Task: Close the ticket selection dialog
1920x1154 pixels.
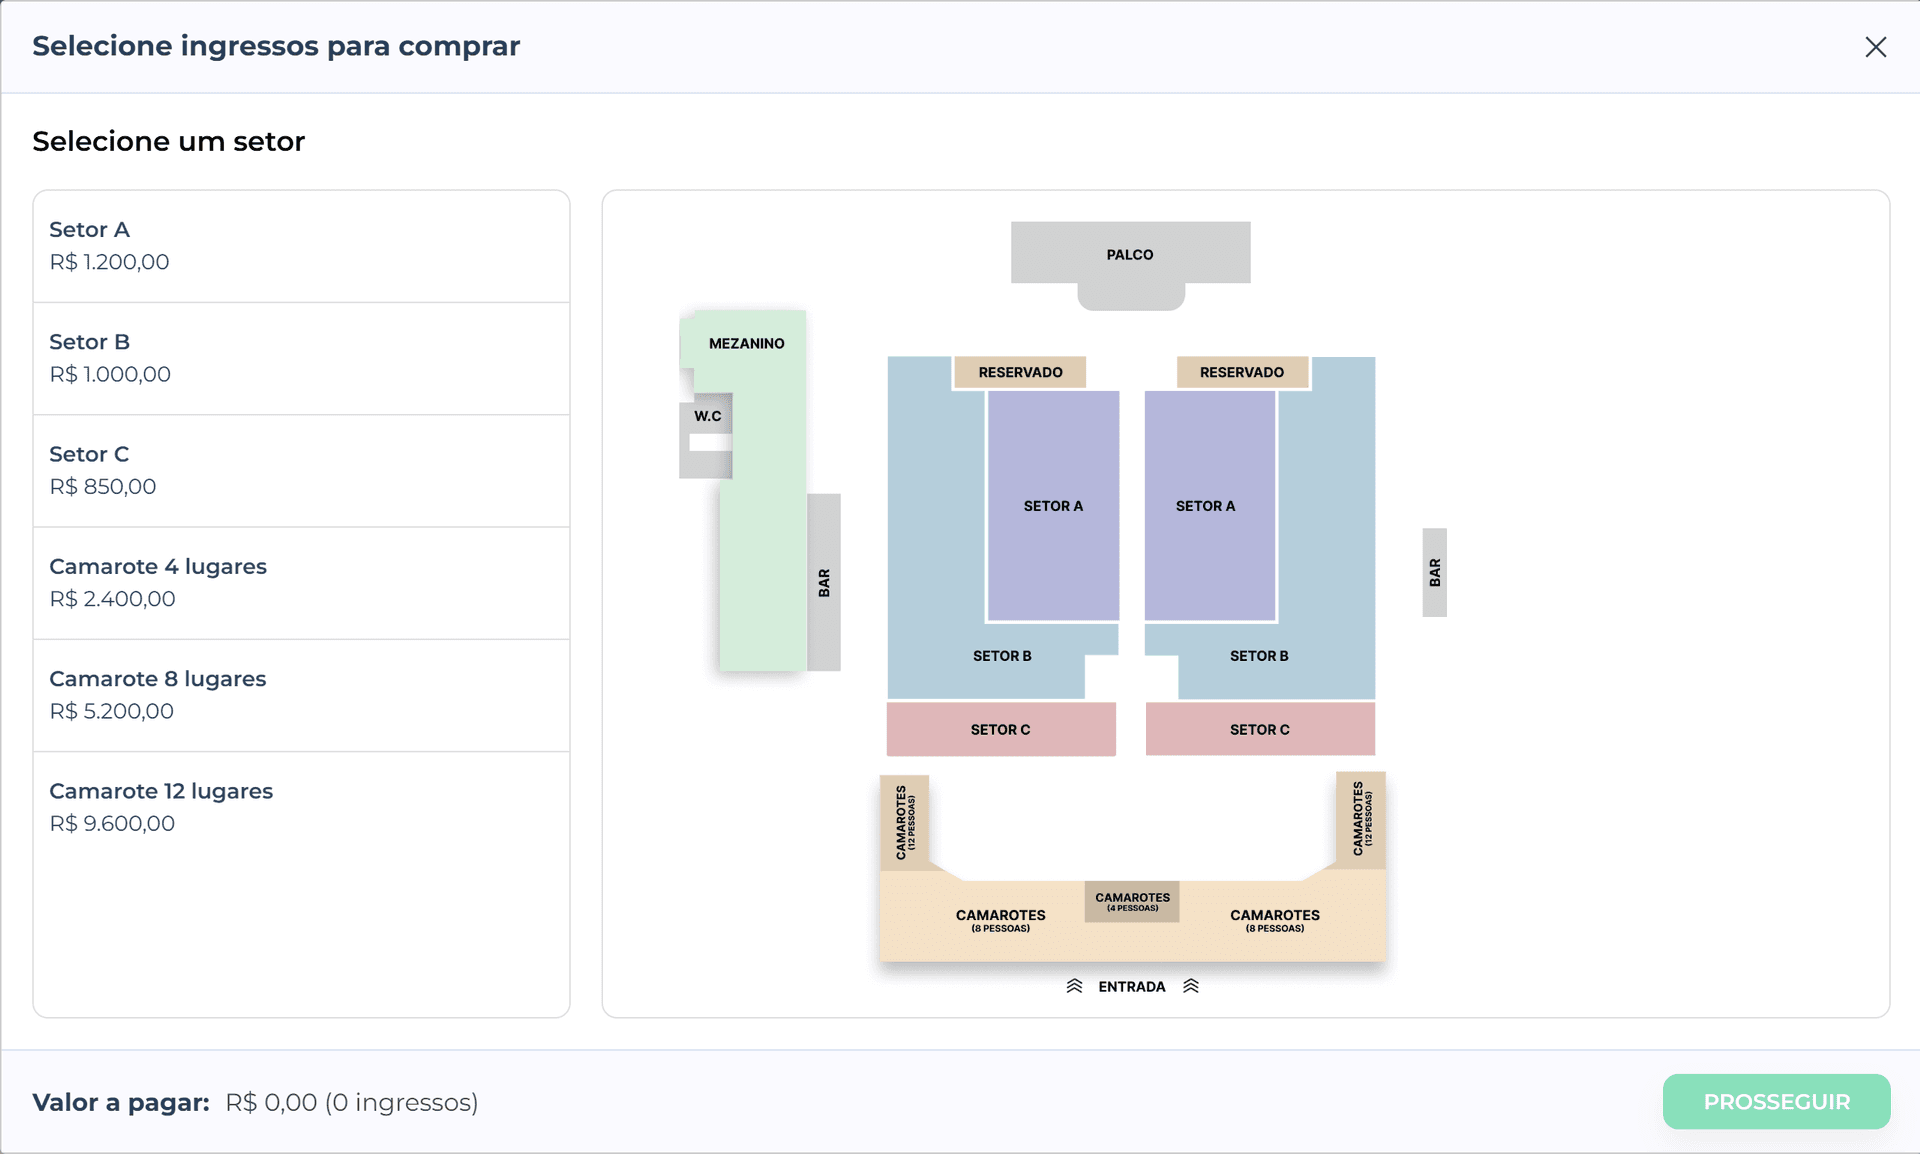Action: 1875,47
